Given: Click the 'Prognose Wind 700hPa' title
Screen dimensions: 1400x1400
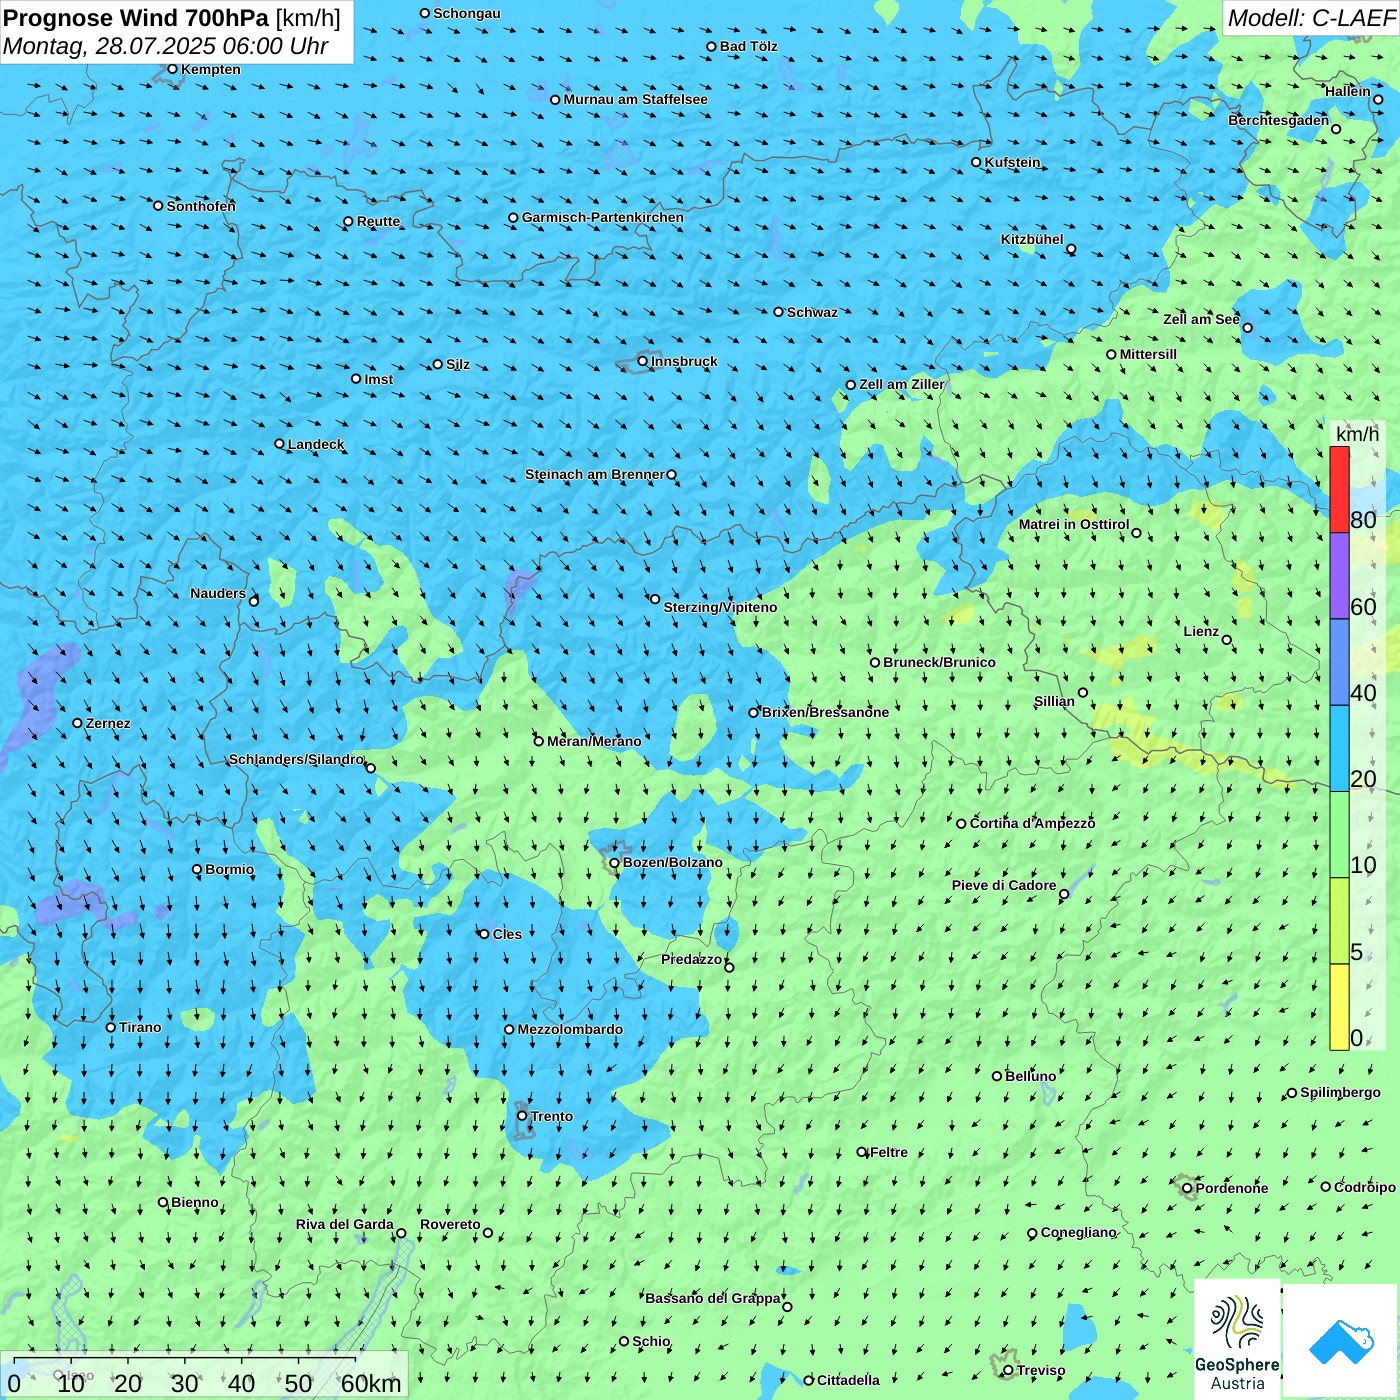Looking at the screenshot, I should click(136, 18).
